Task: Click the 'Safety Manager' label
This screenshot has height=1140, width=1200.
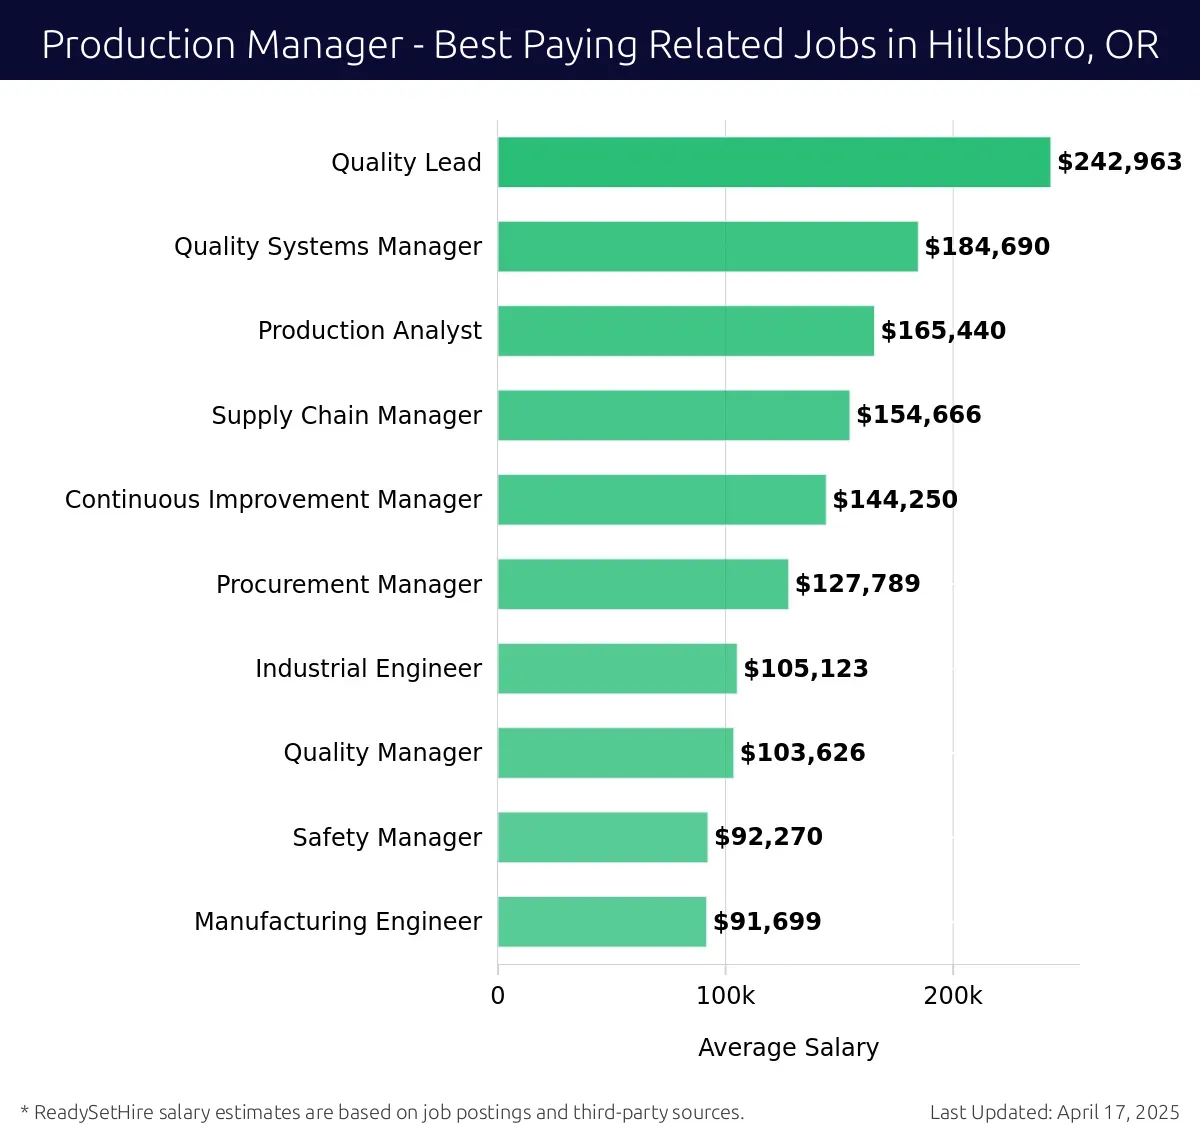Action: [x=387, y=838]
